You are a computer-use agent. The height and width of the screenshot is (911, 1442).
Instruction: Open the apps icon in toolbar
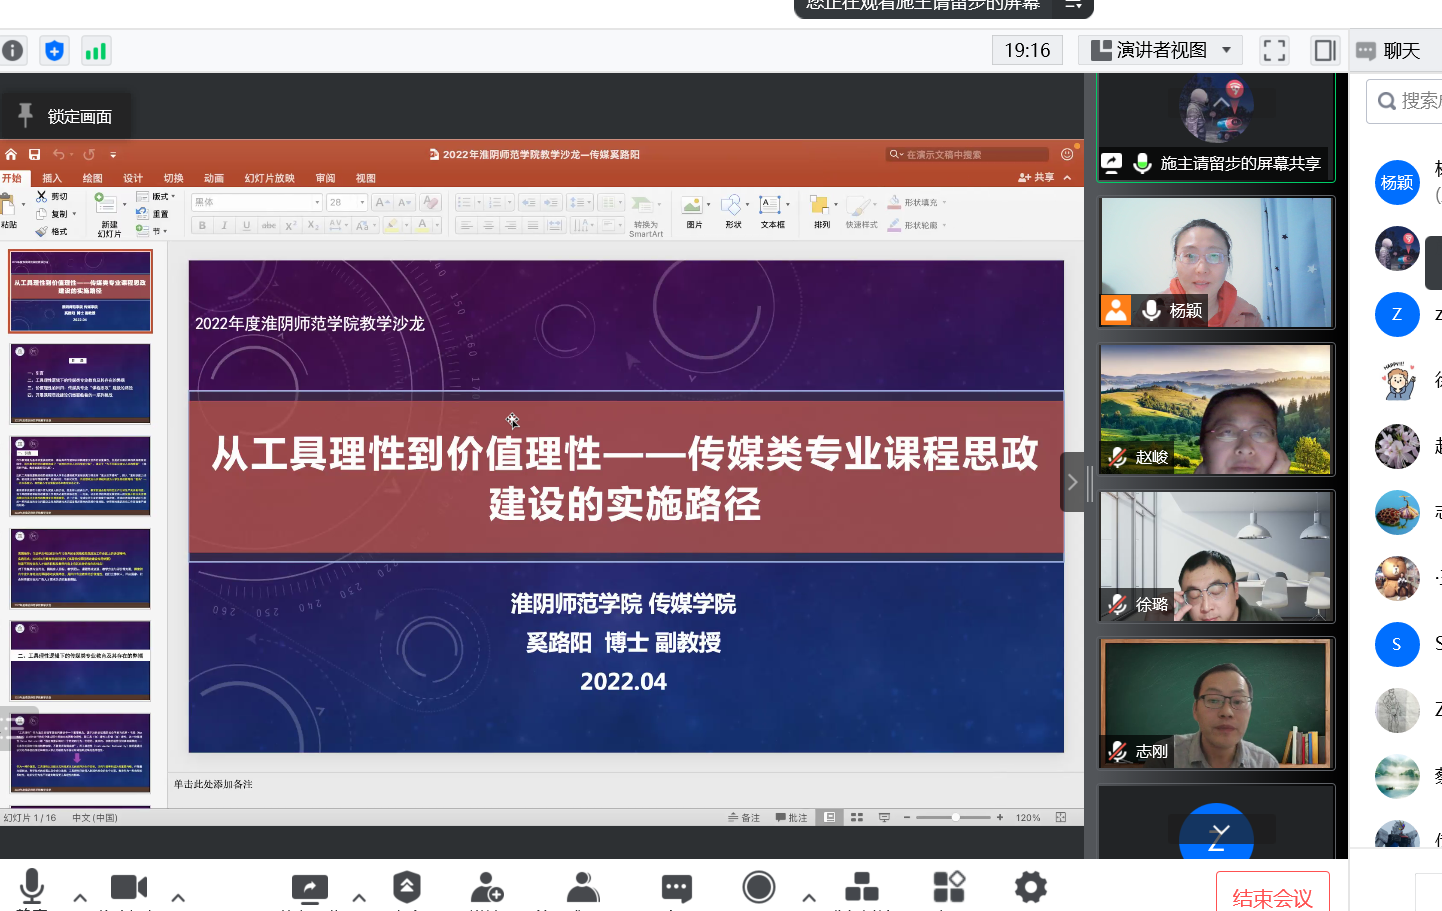coord(949,887)
